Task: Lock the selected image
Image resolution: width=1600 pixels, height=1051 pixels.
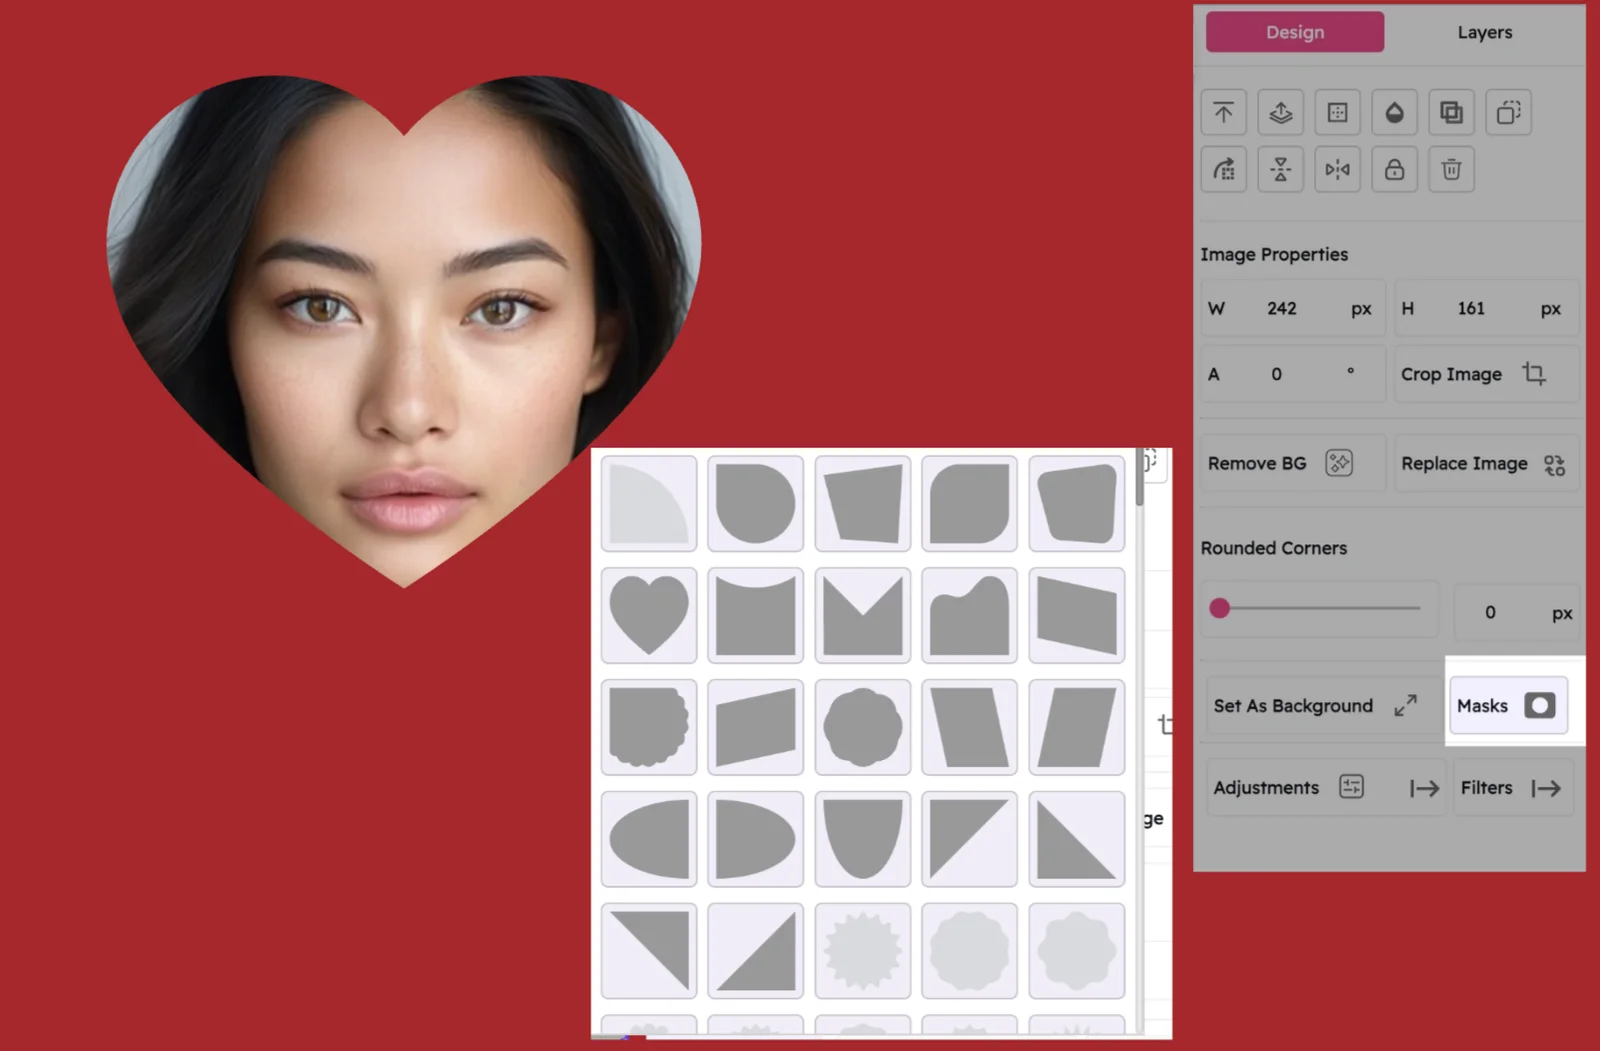Action: [x=1394, y=170]
